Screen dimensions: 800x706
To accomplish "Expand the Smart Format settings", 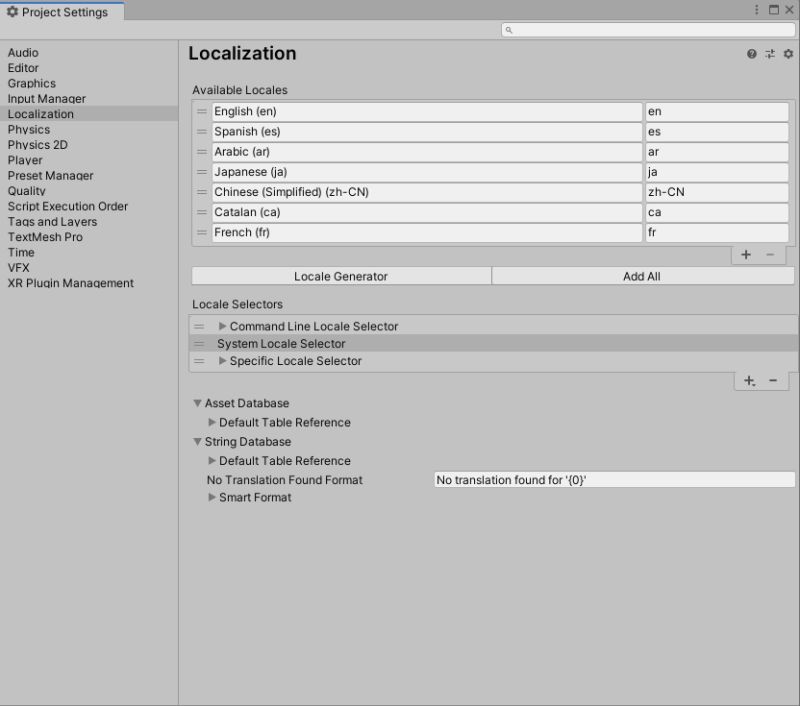I will [211, 497].
